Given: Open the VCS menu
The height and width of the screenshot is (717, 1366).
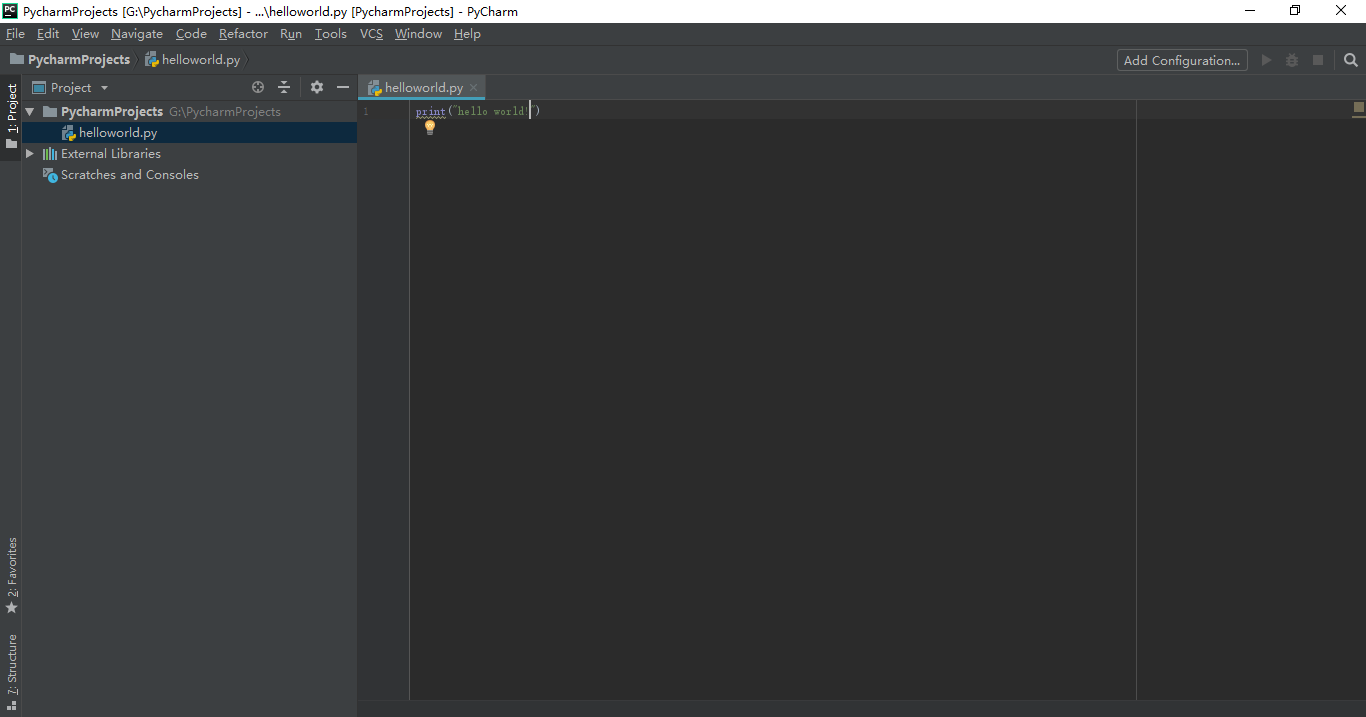Looking at the screenshot, I should point(371,34).
